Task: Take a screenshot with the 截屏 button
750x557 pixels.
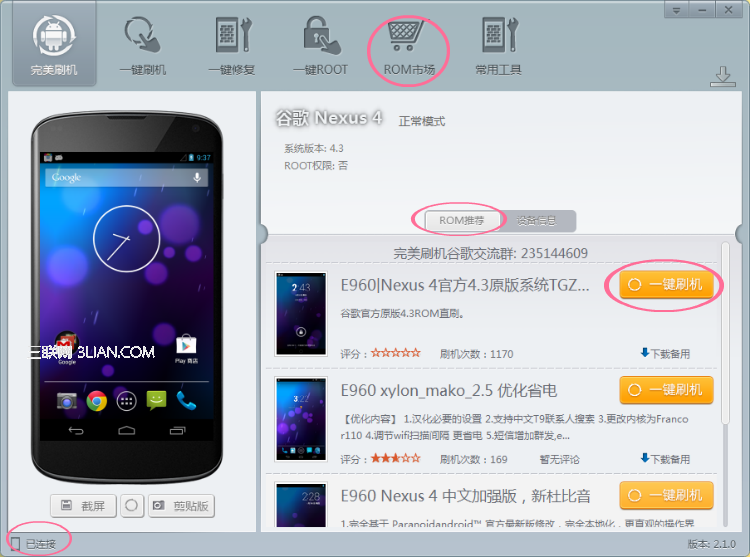Action: tap(83, 506)
